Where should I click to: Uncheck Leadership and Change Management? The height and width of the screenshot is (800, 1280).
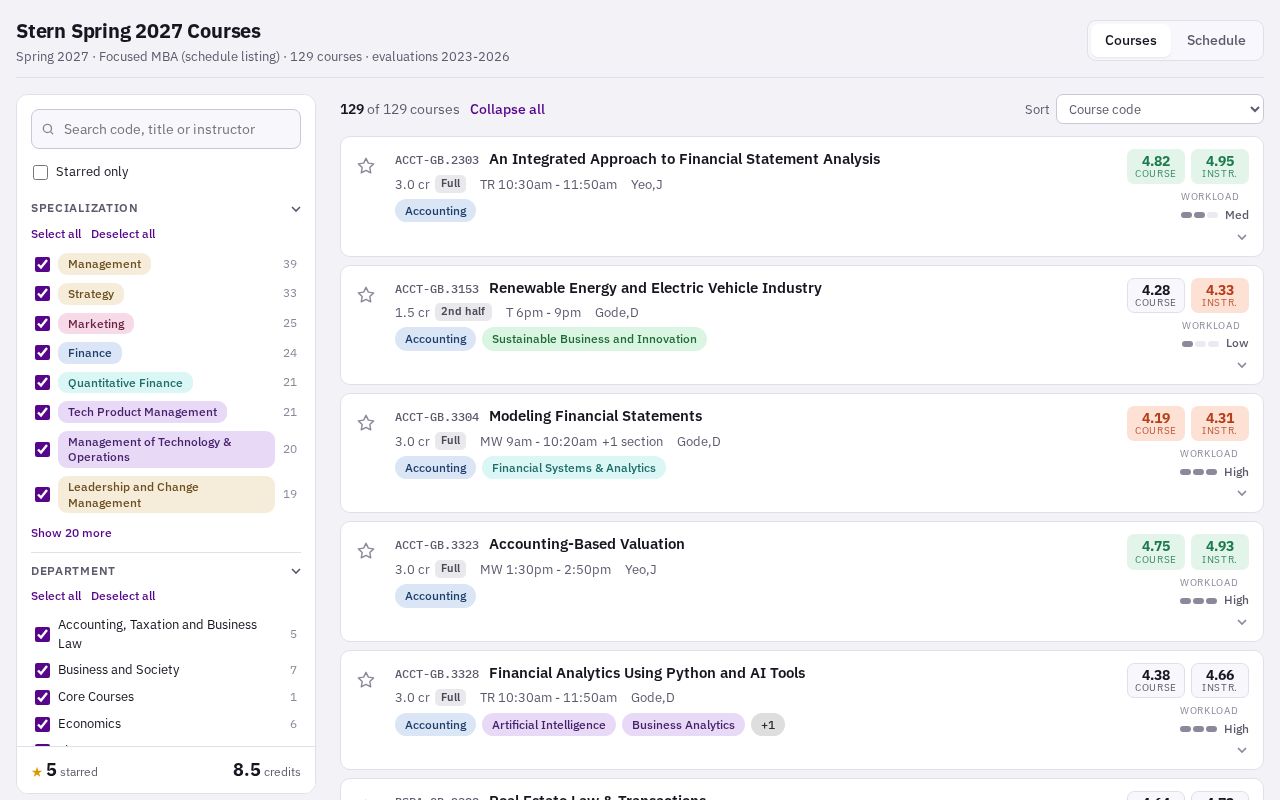(42, 494)
